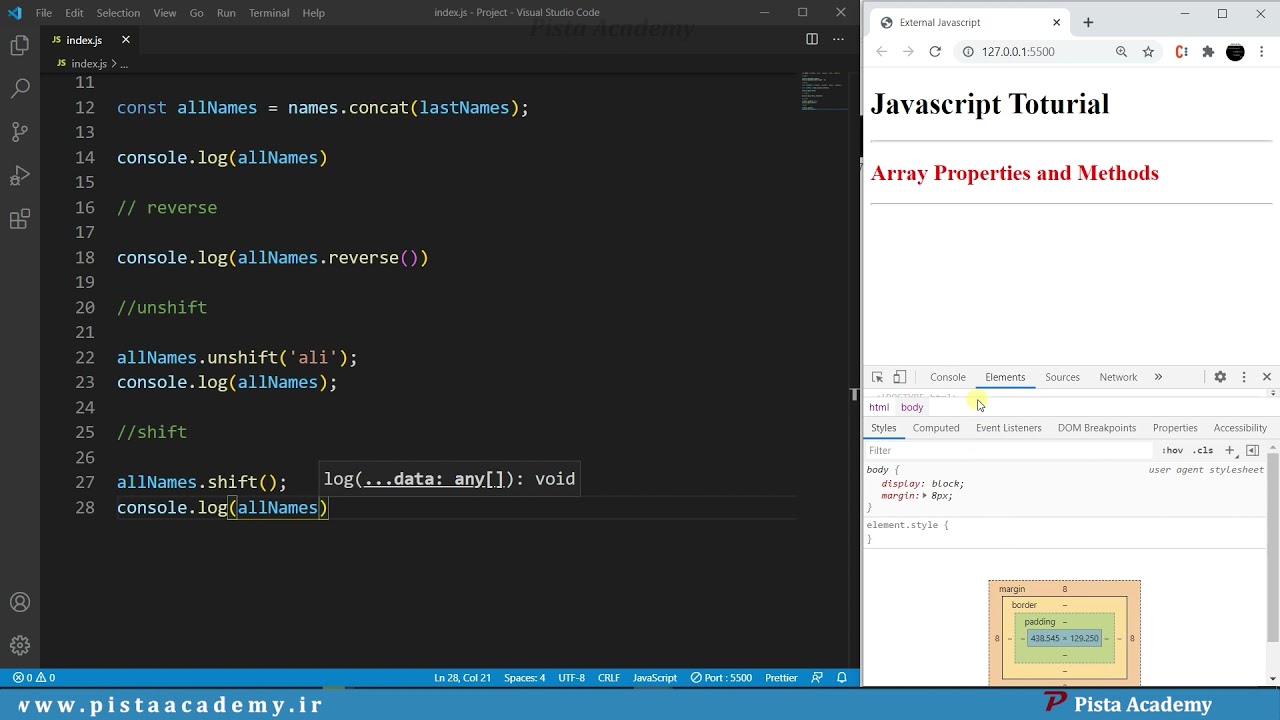Screen dimensions: 1280x720
Task: Activate the DevTools inspect element picker
Action: click(x=877, y=377)
